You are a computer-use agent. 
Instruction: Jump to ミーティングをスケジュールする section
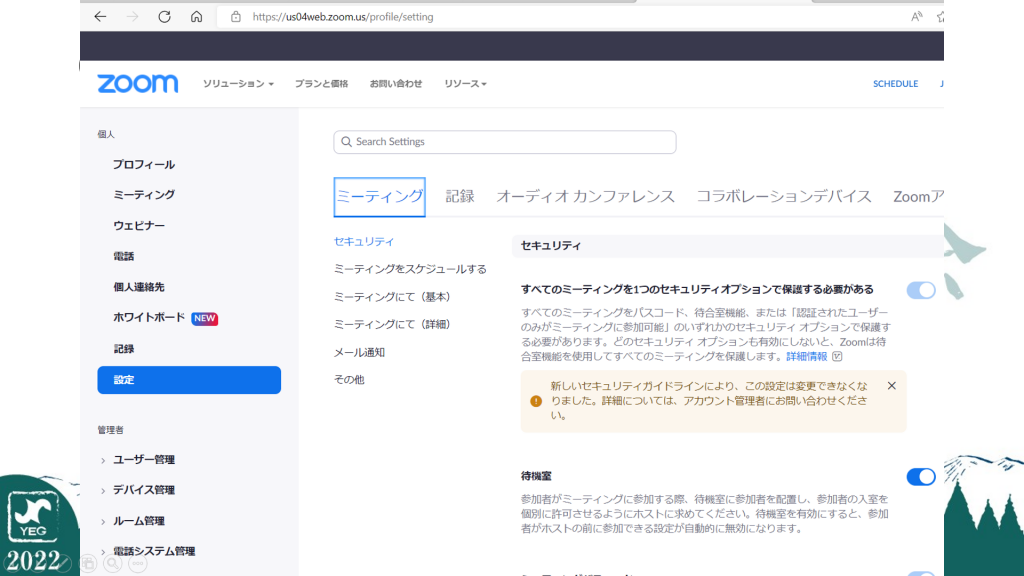(x=410, y=269)
